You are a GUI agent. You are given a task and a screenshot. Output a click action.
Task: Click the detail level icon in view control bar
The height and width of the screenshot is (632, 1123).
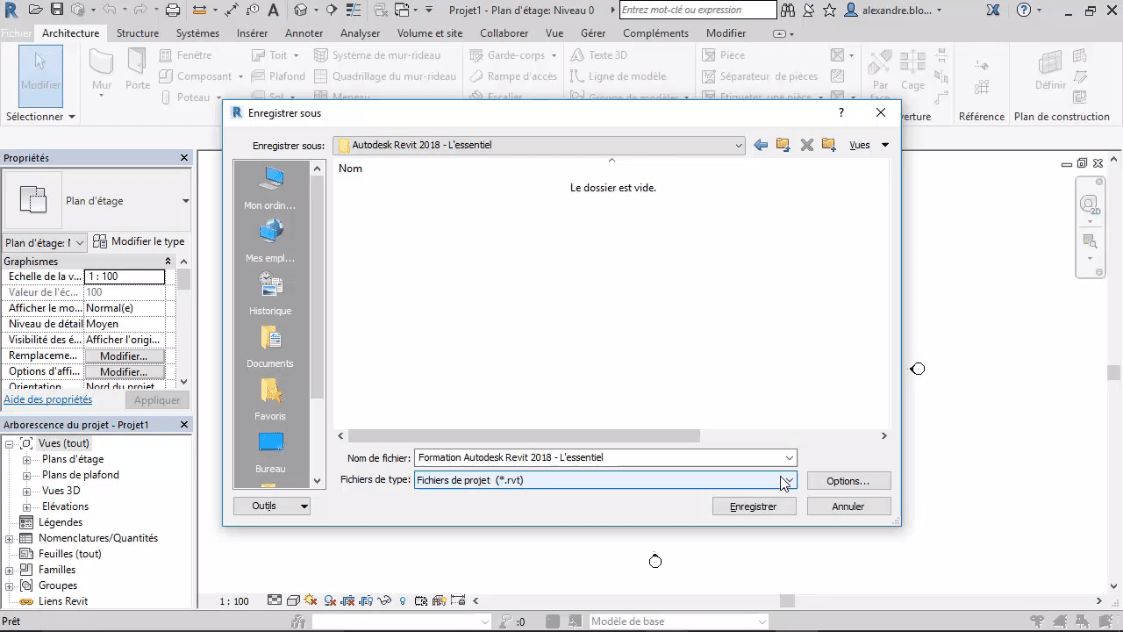(274, 600)
